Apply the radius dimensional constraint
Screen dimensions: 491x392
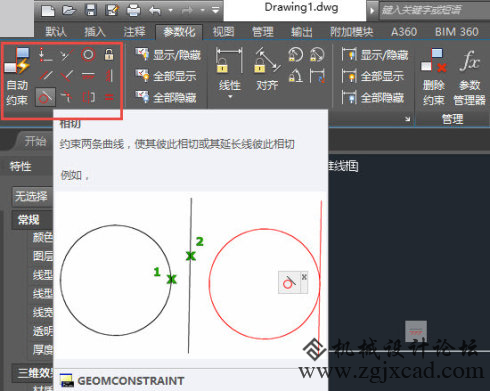point(295,55)
